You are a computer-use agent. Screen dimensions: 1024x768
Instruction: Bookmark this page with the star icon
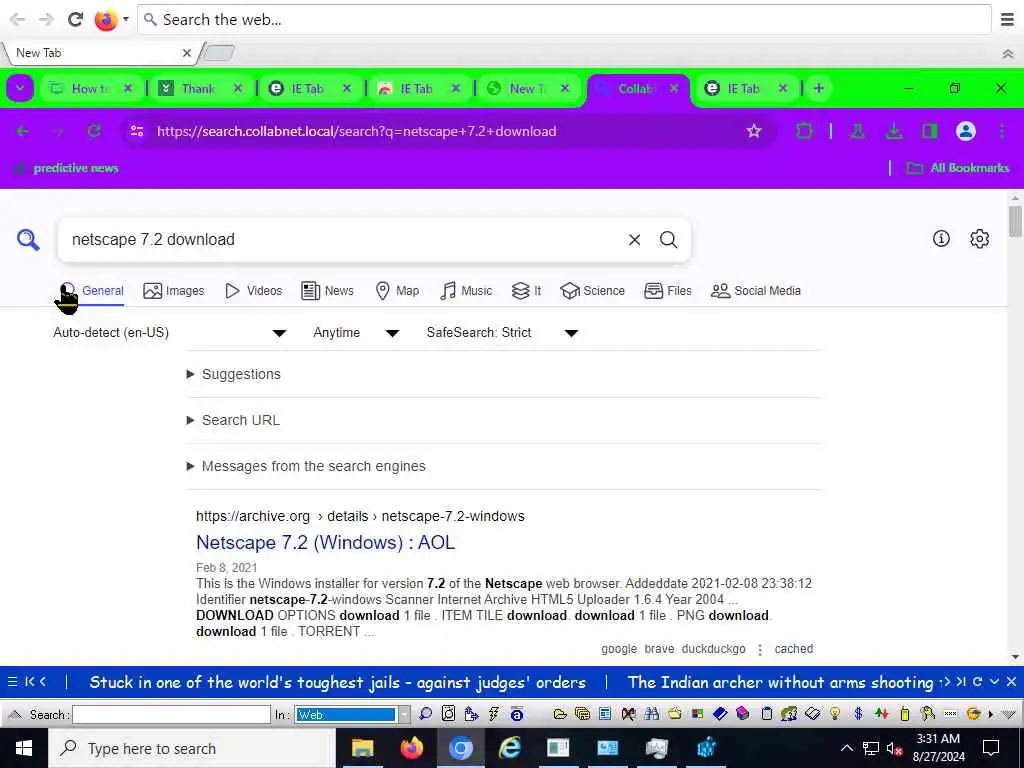[754, 131]
